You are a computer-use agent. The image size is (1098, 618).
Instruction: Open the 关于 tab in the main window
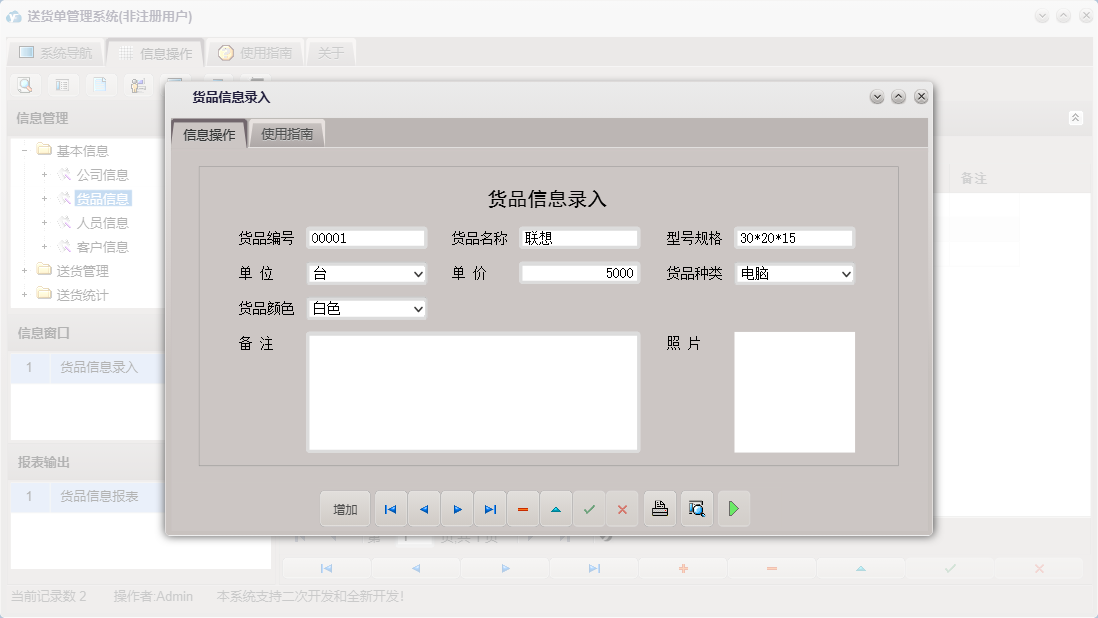pyautogui.click(x=331, y=51)
